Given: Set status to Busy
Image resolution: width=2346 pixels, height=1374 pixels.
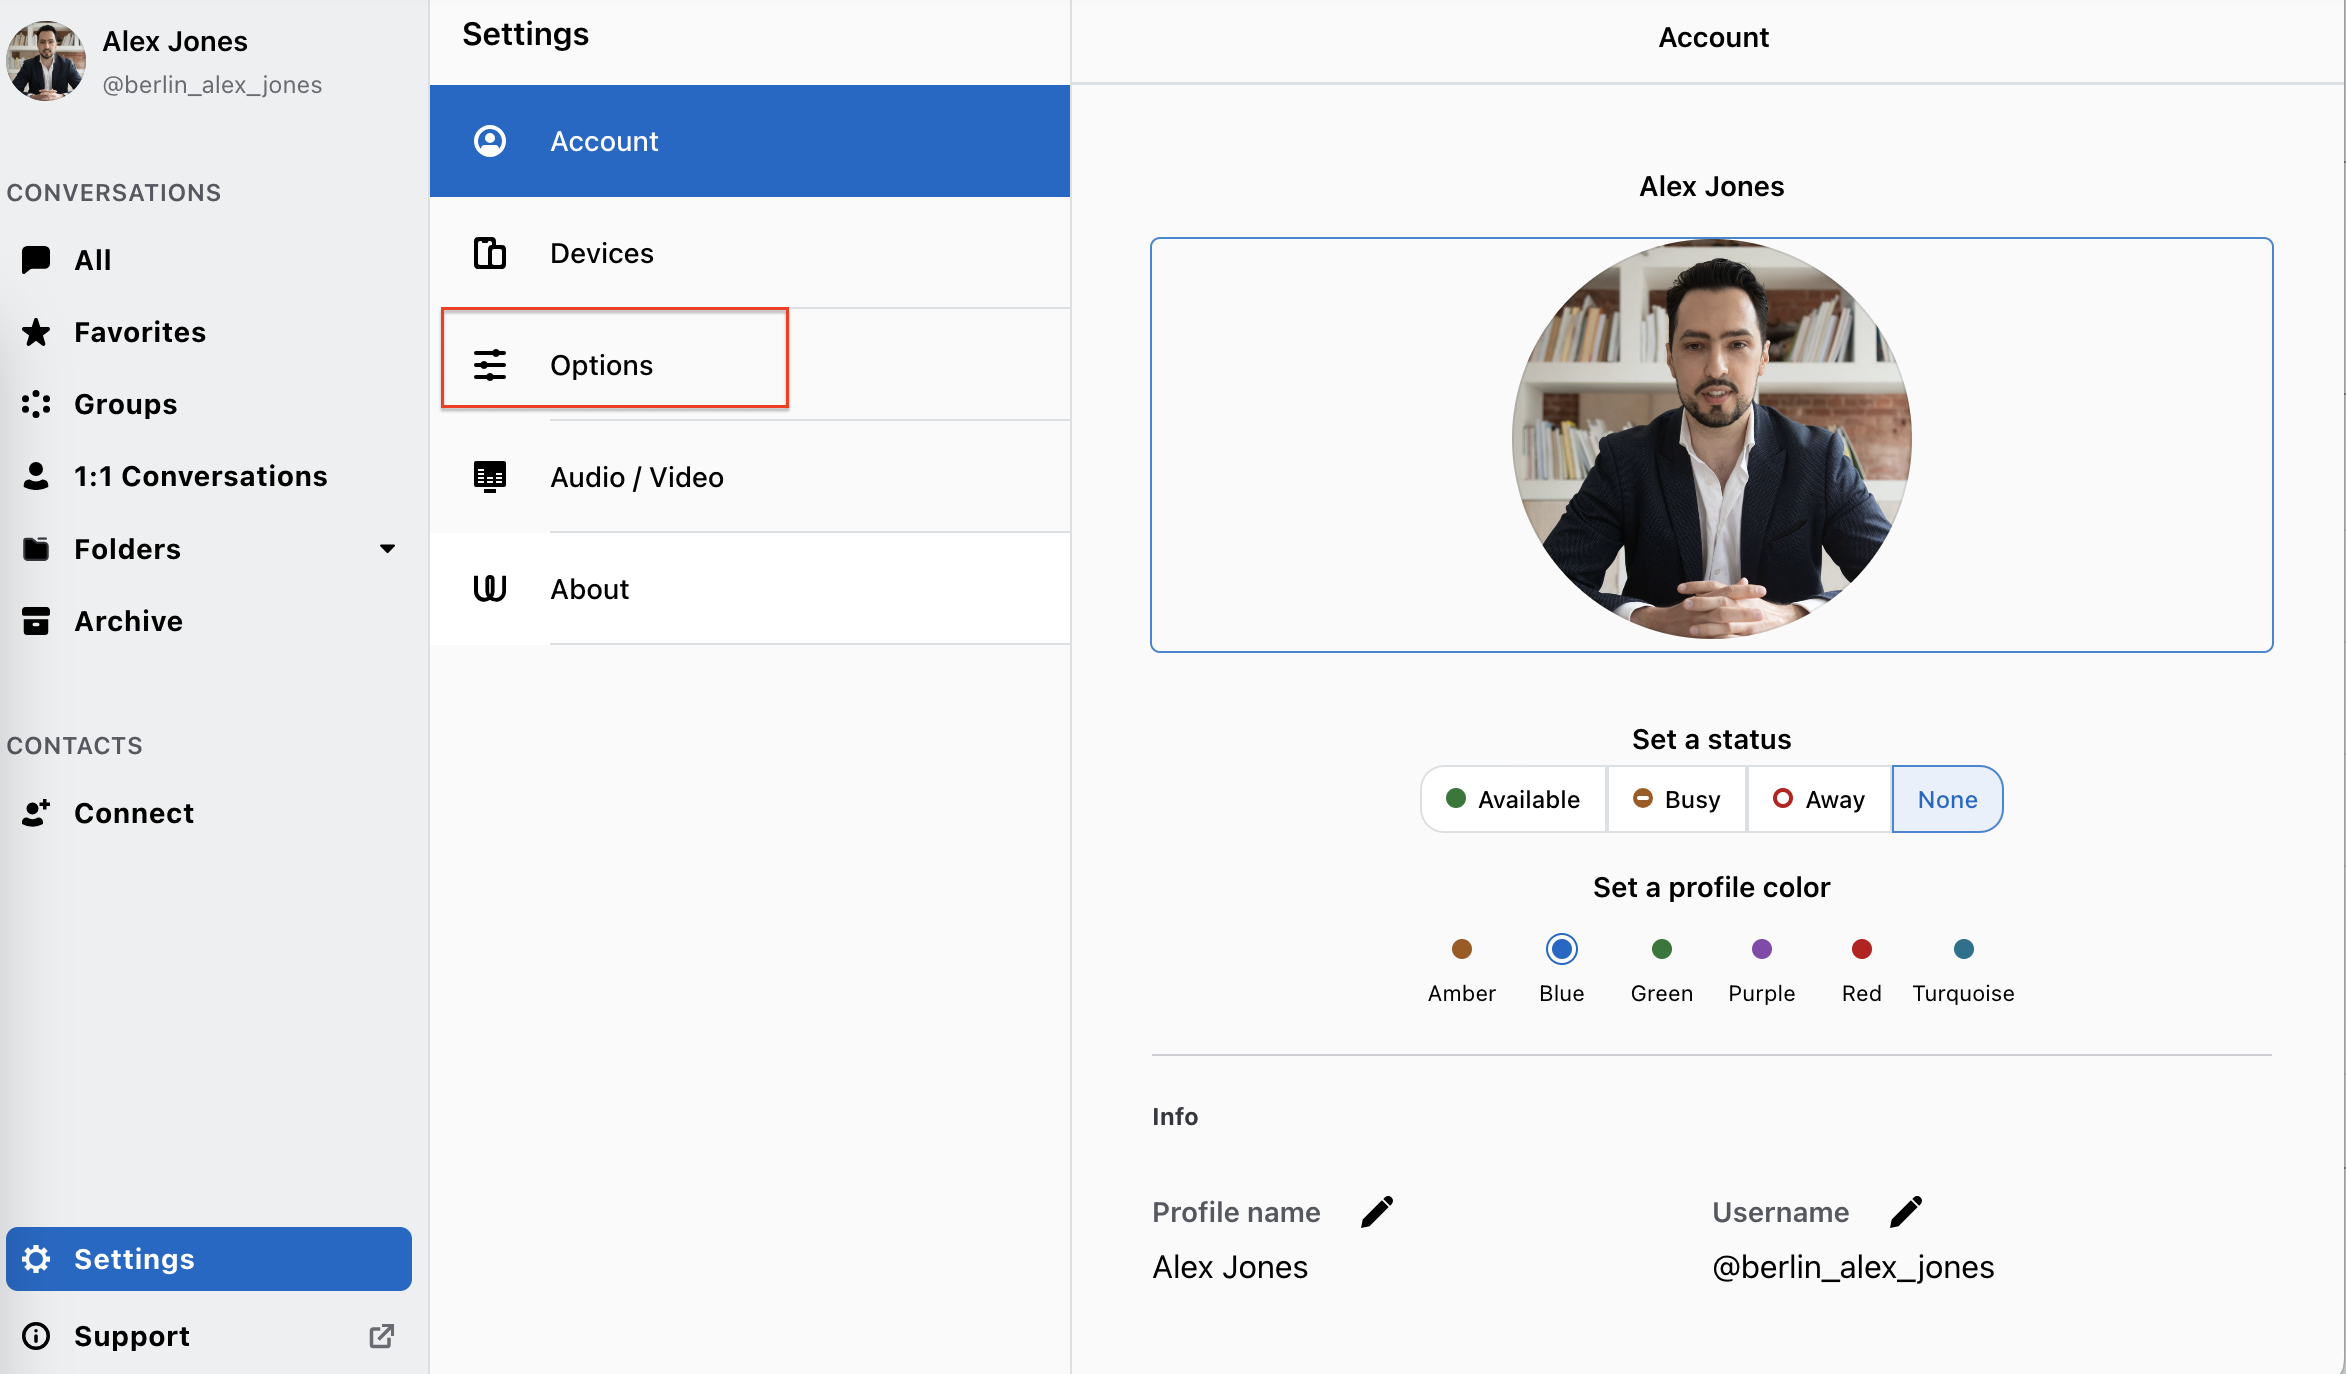Looking at the screenshot, I should click(x=1677, y=799).
